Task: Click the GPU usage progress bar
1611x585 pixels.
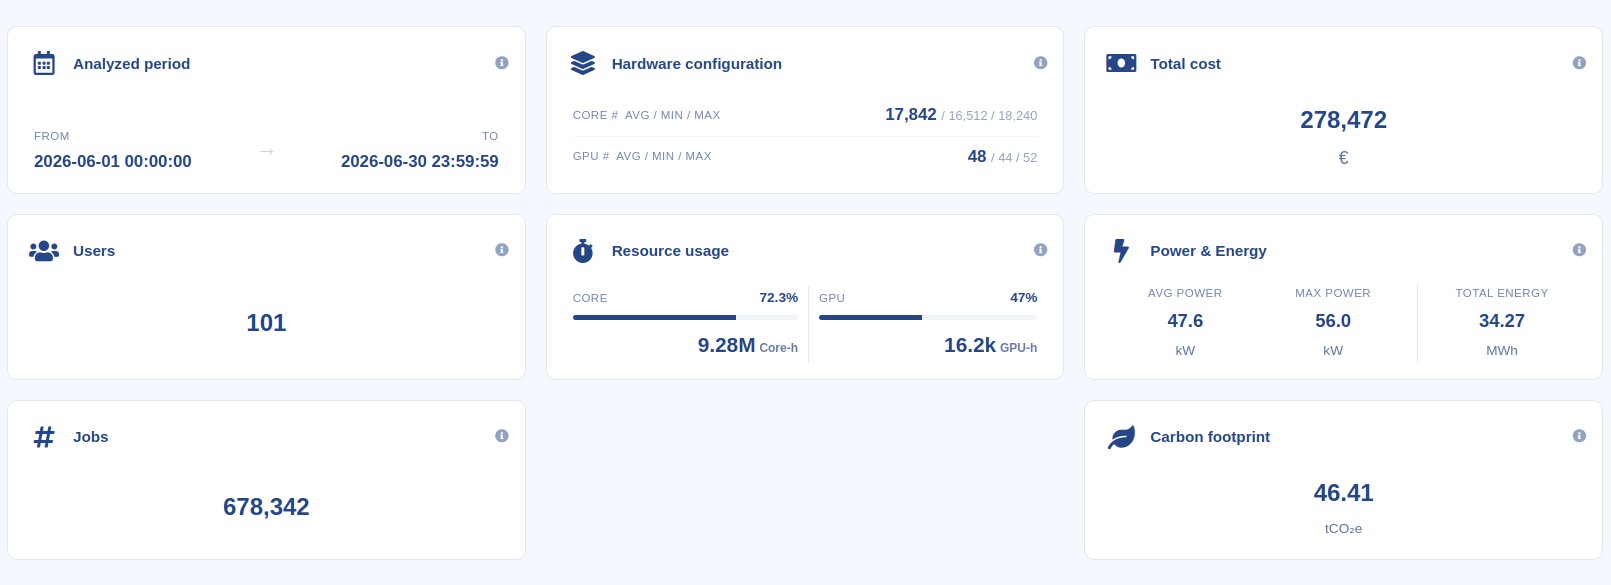Action: tap(928, 317)
